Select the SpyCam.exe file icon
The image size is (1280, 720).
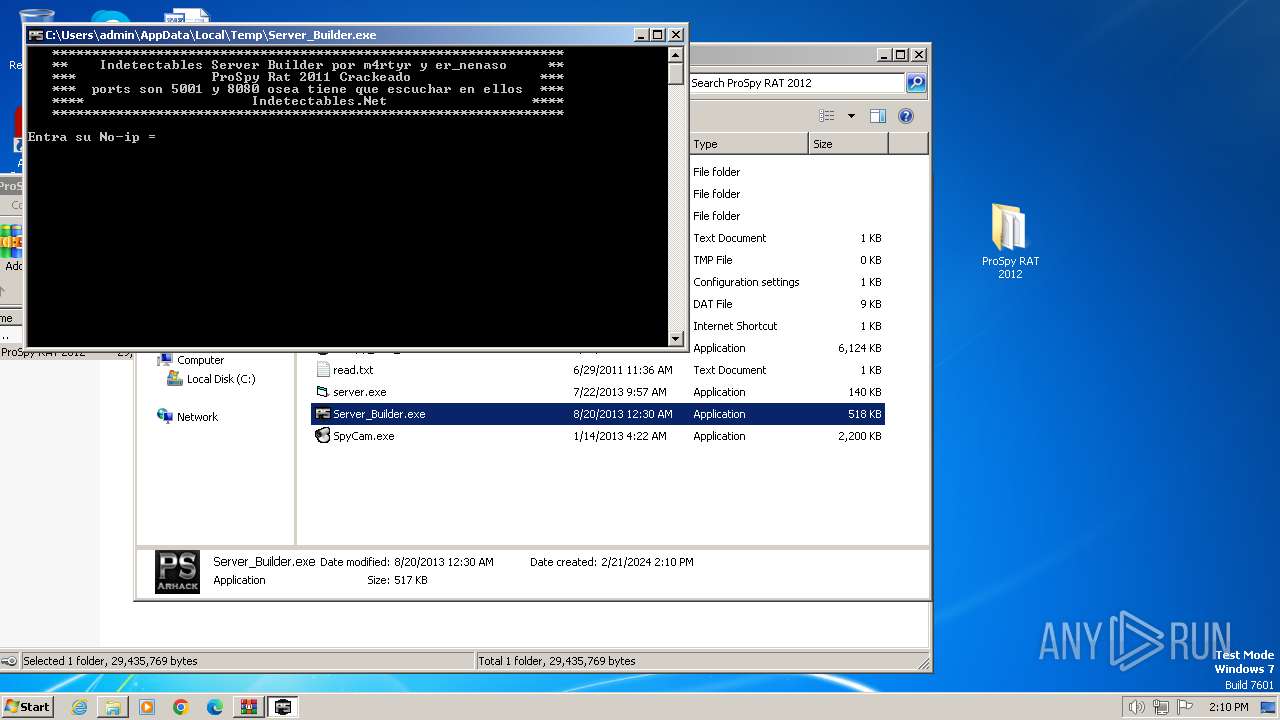click(322, 436)
